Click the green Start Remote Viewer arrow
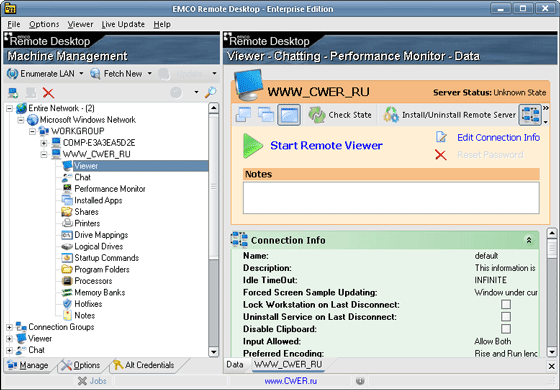The width and height of the screenshot is (560, 390). coord(252,145)
